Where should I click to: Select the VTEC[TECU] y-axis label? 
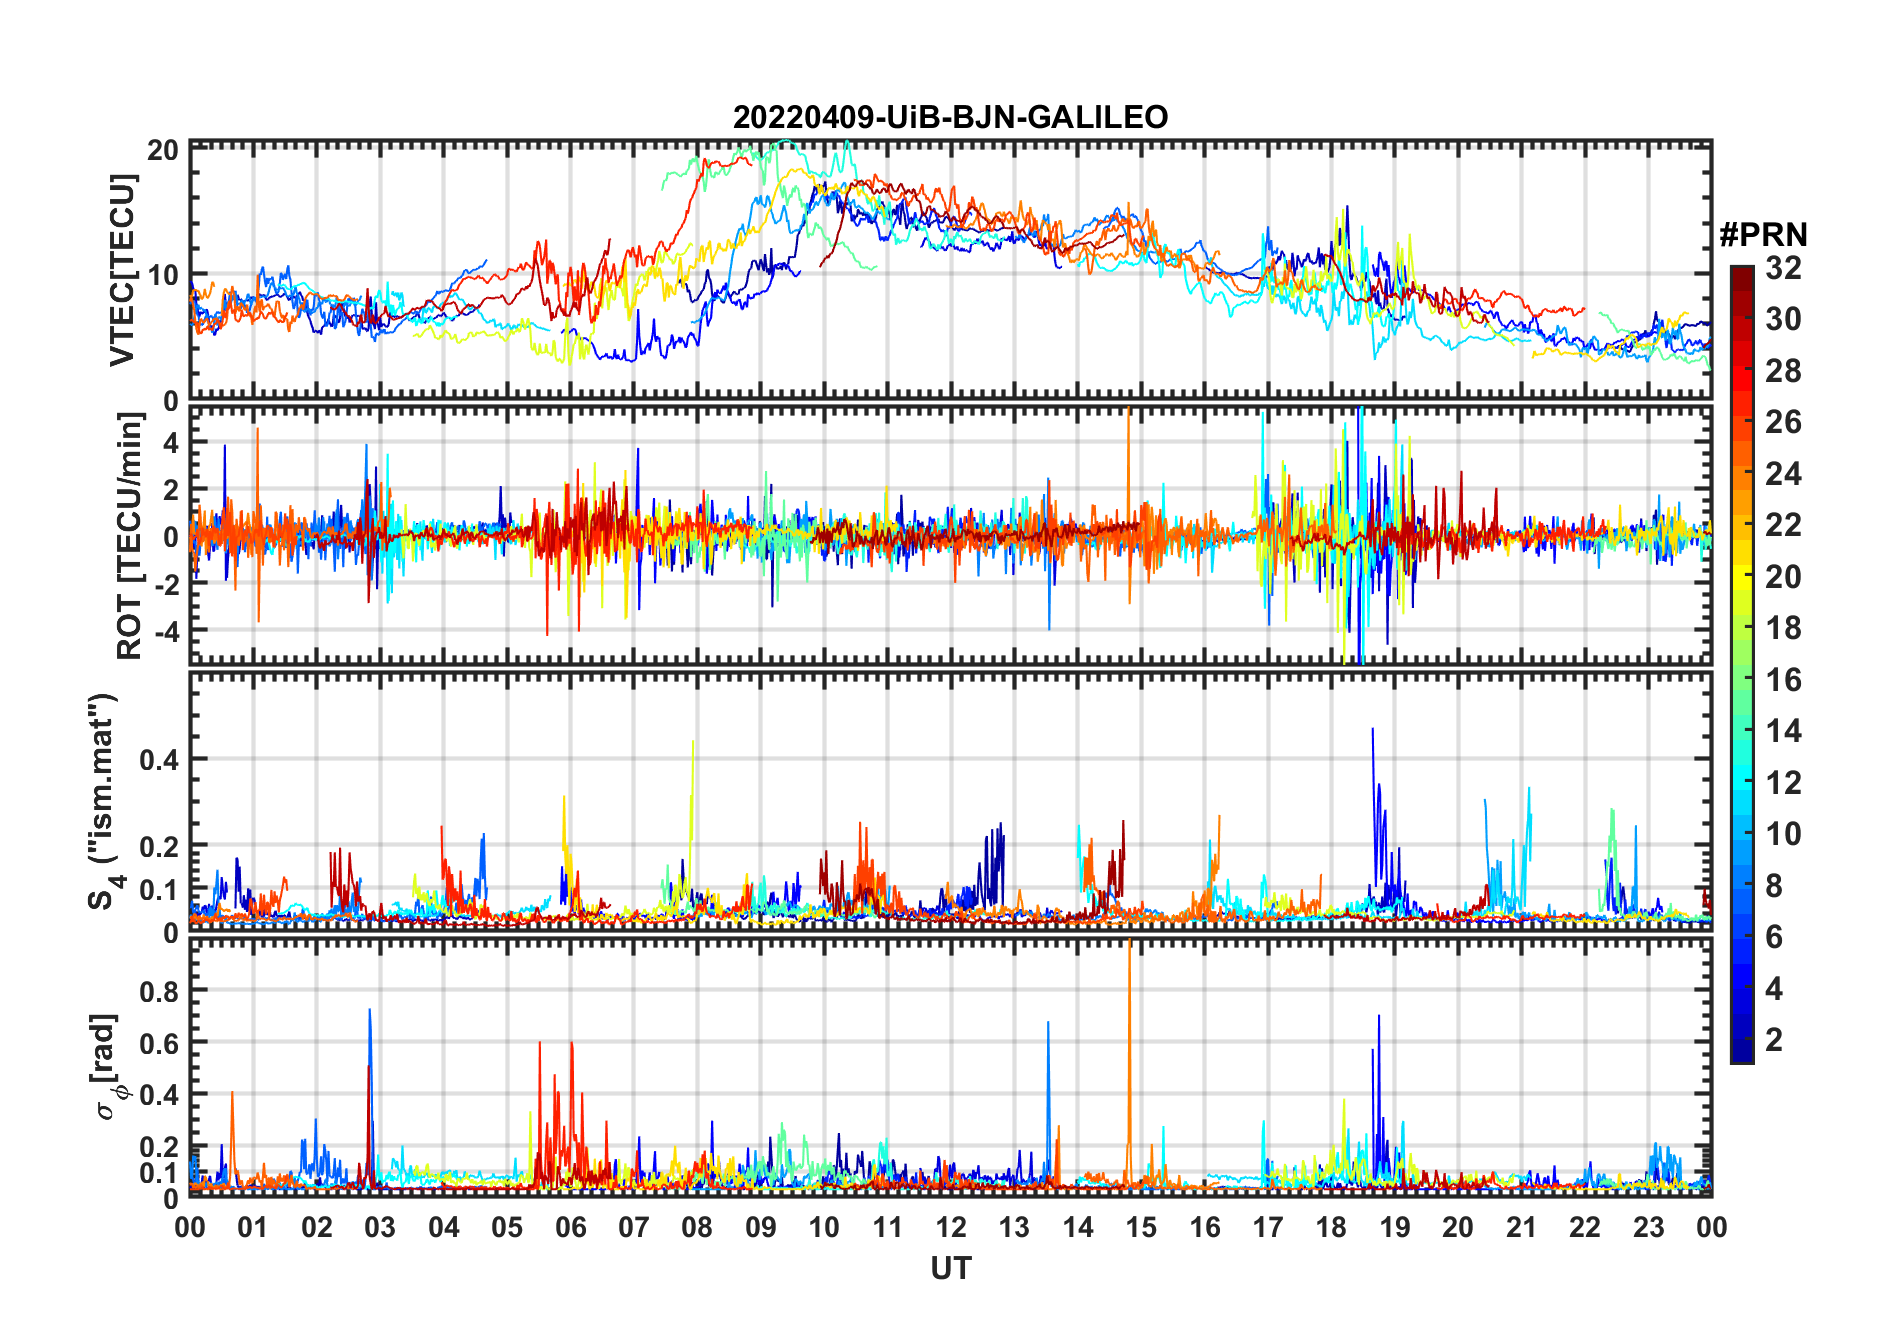[x=122, y=270]
